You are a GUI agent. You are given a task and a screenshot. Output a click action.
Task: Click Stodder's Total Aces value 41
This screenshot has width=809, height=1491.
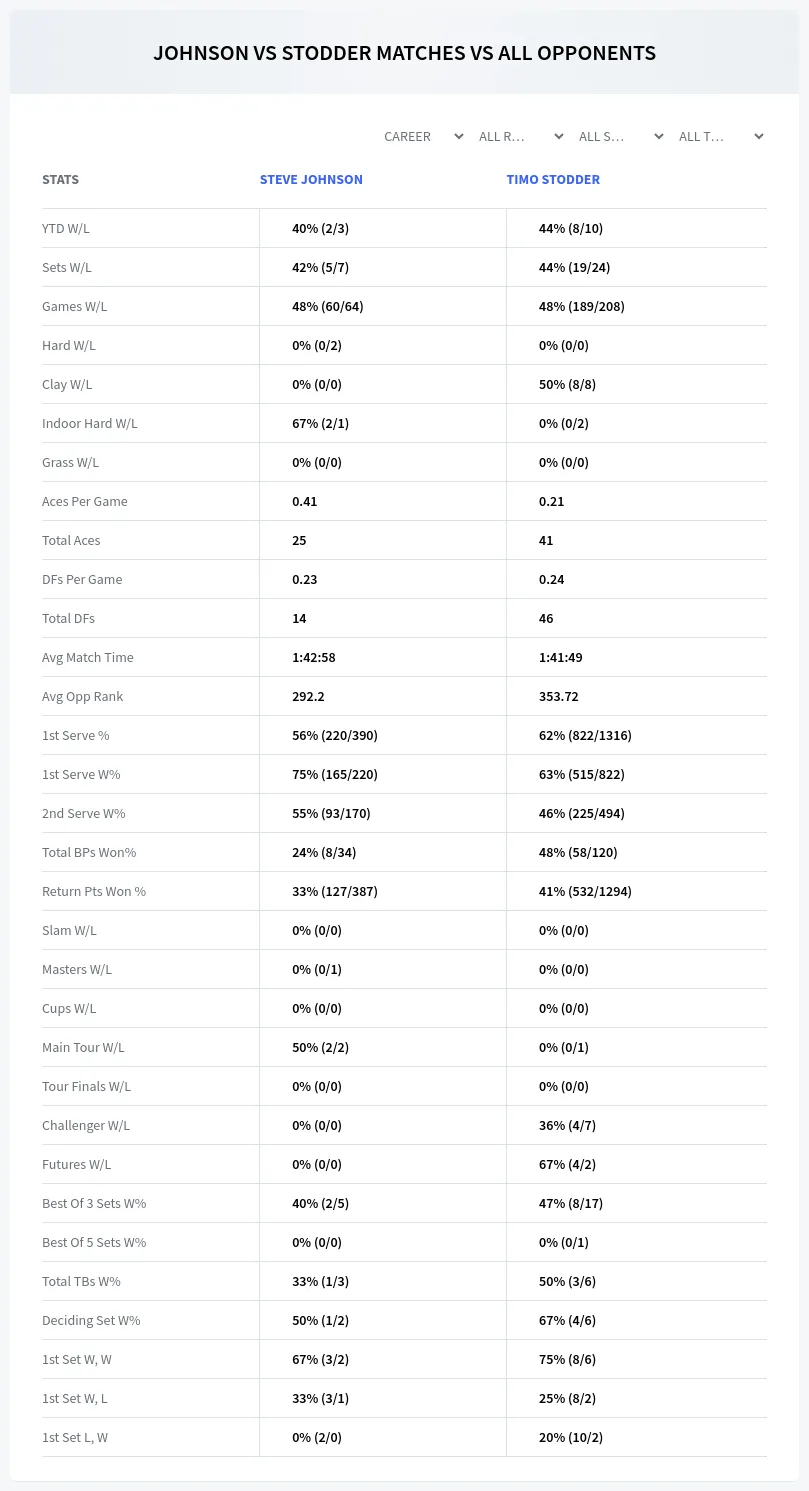[x=546, y=540]
